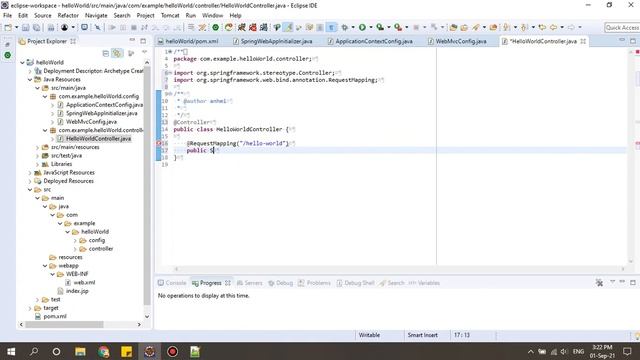Toggle Link with Editor in Project Explorer

(117, 53)
